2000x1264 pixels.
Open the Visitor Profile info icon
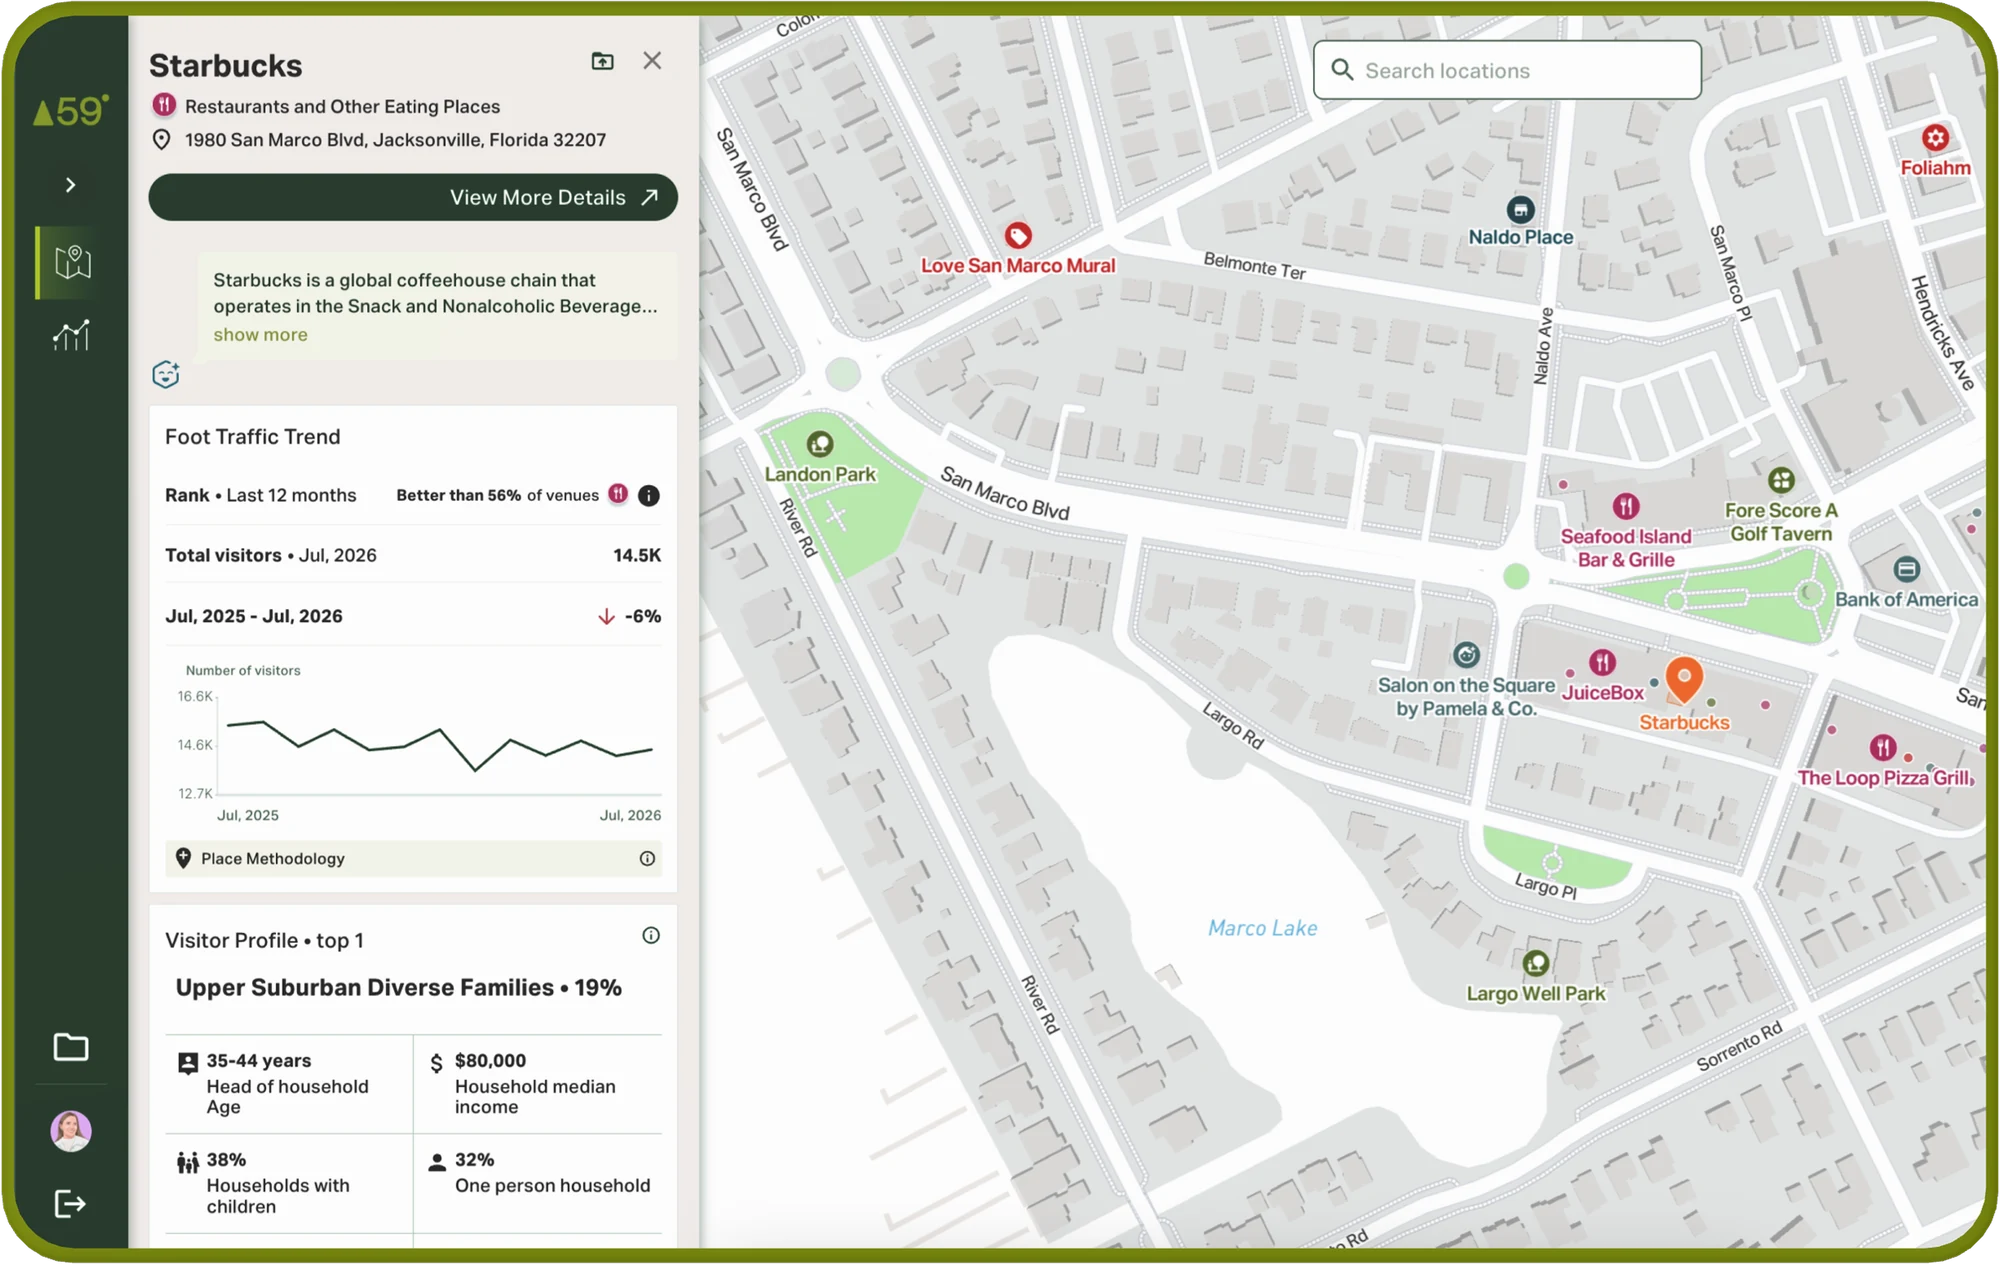coord(651,936)
